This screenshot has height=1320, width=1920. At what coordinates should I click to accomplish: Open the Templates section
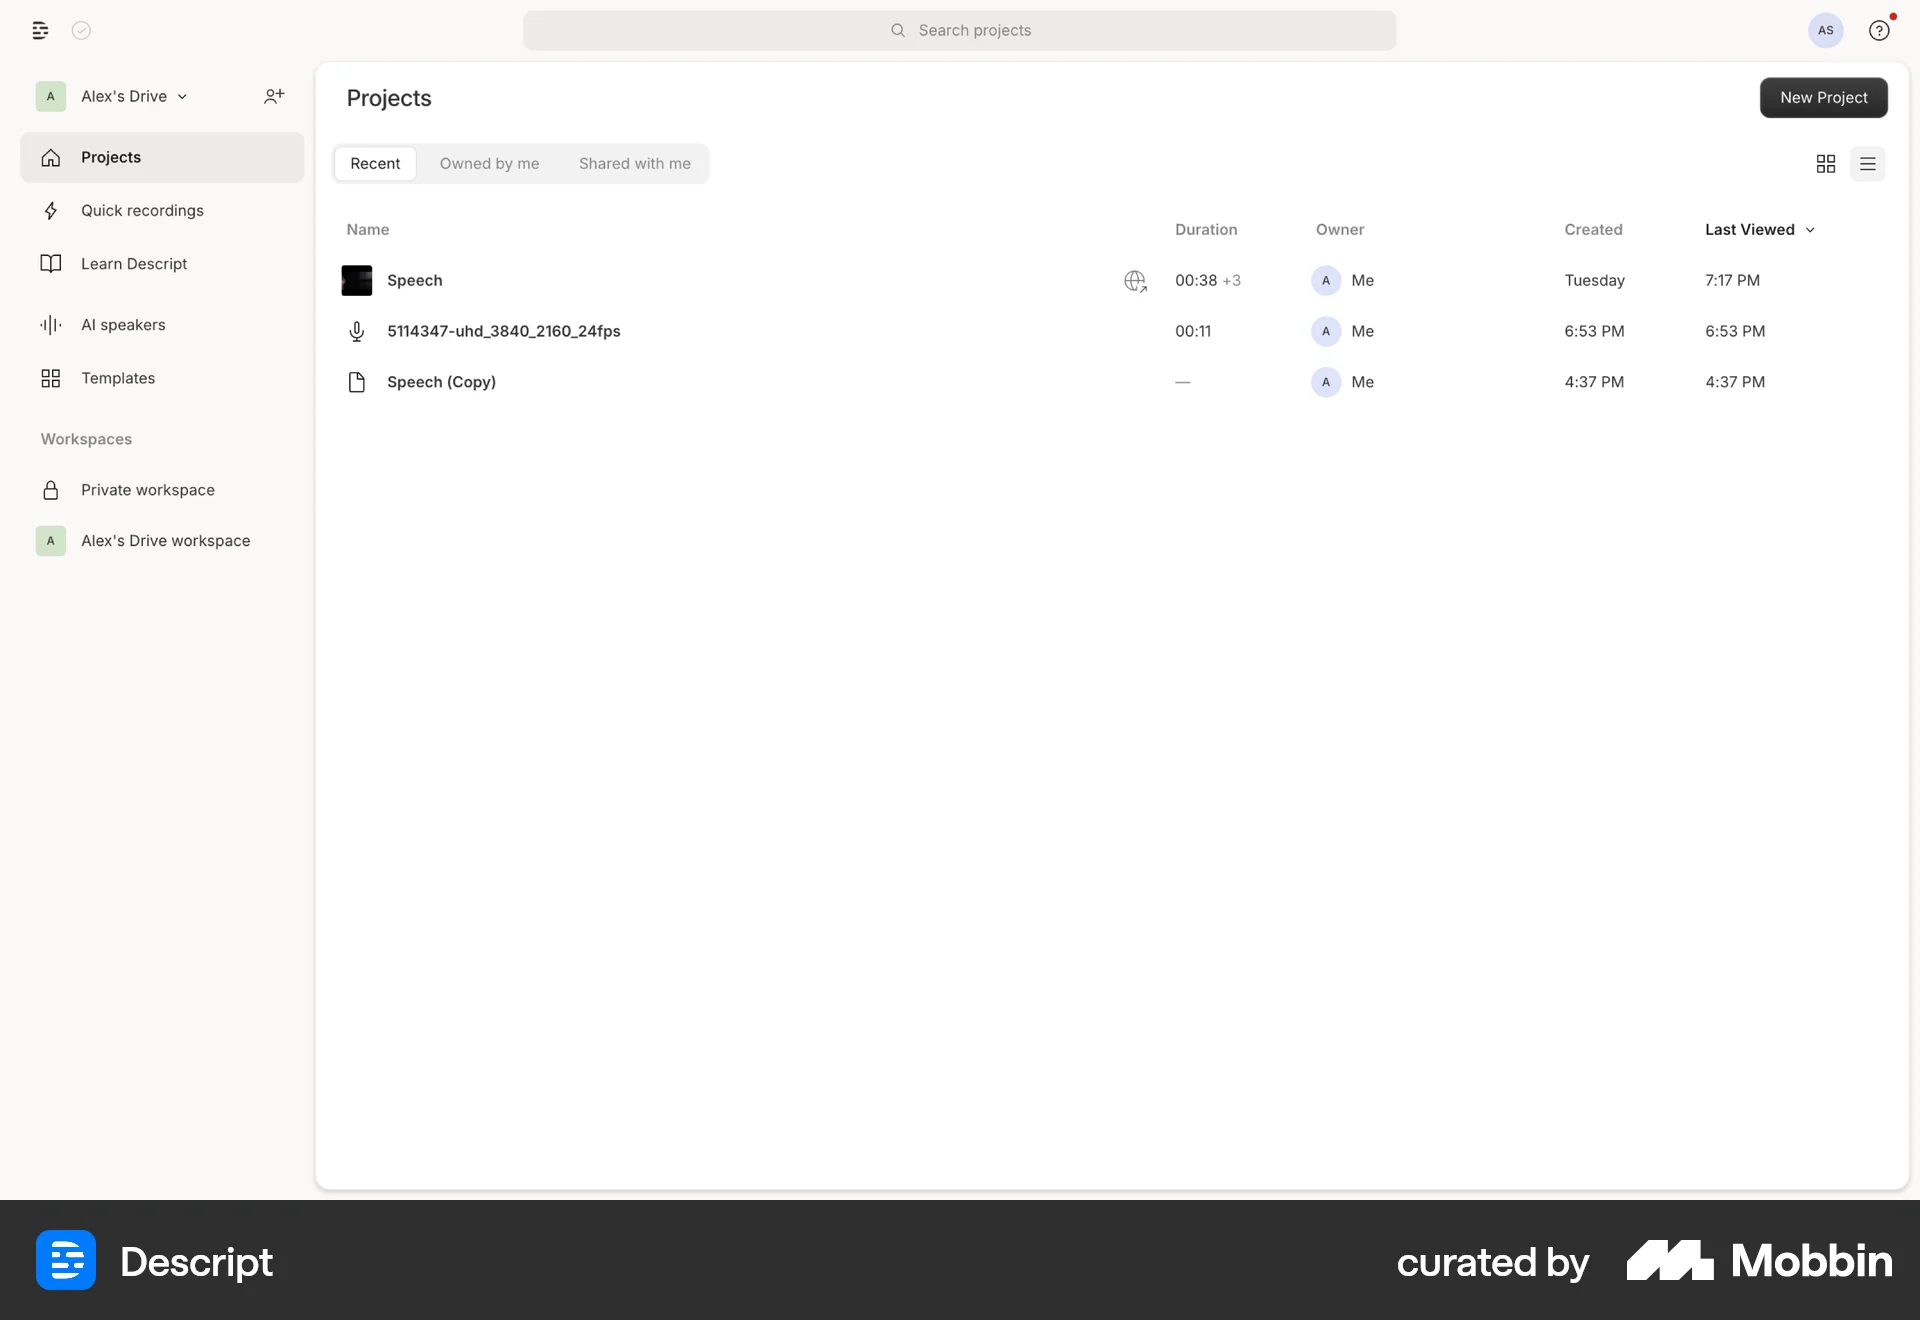118,378
